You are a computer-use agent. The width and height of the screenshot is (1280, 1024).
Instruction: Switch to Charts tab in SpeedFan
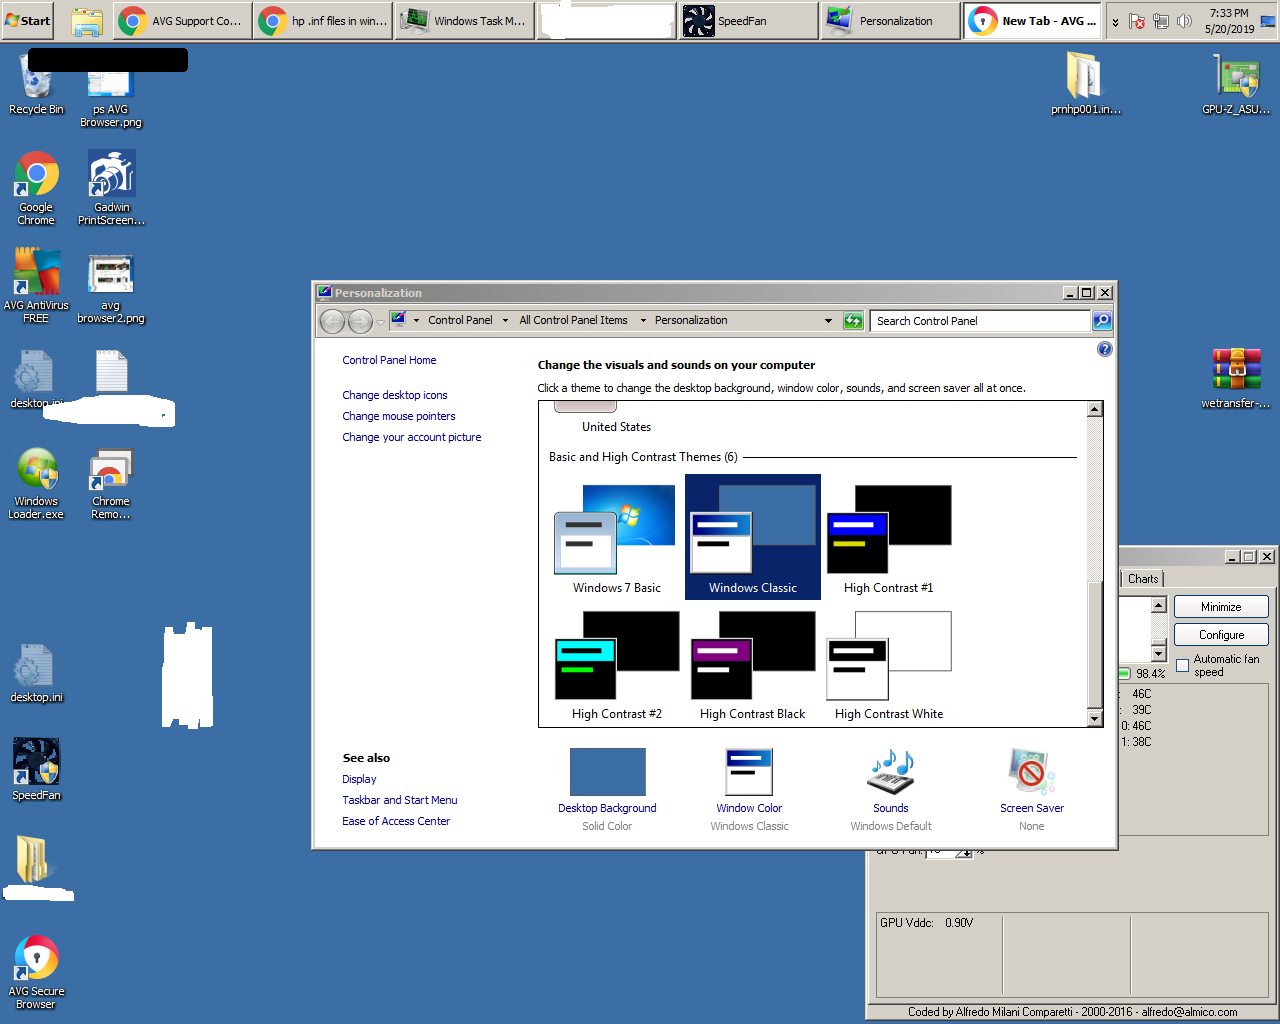coord(1142,579)
